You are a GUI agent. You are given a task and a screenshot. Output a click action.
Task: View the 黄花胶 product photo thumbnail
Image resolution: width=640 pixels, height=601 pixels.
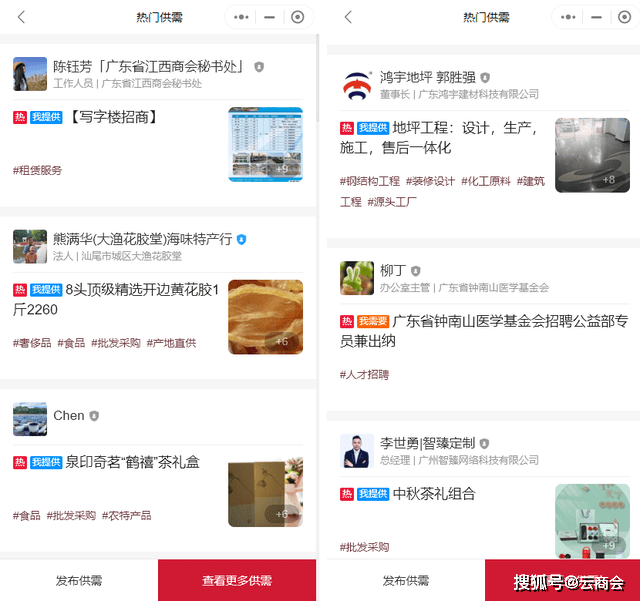[x=265, y=316]
